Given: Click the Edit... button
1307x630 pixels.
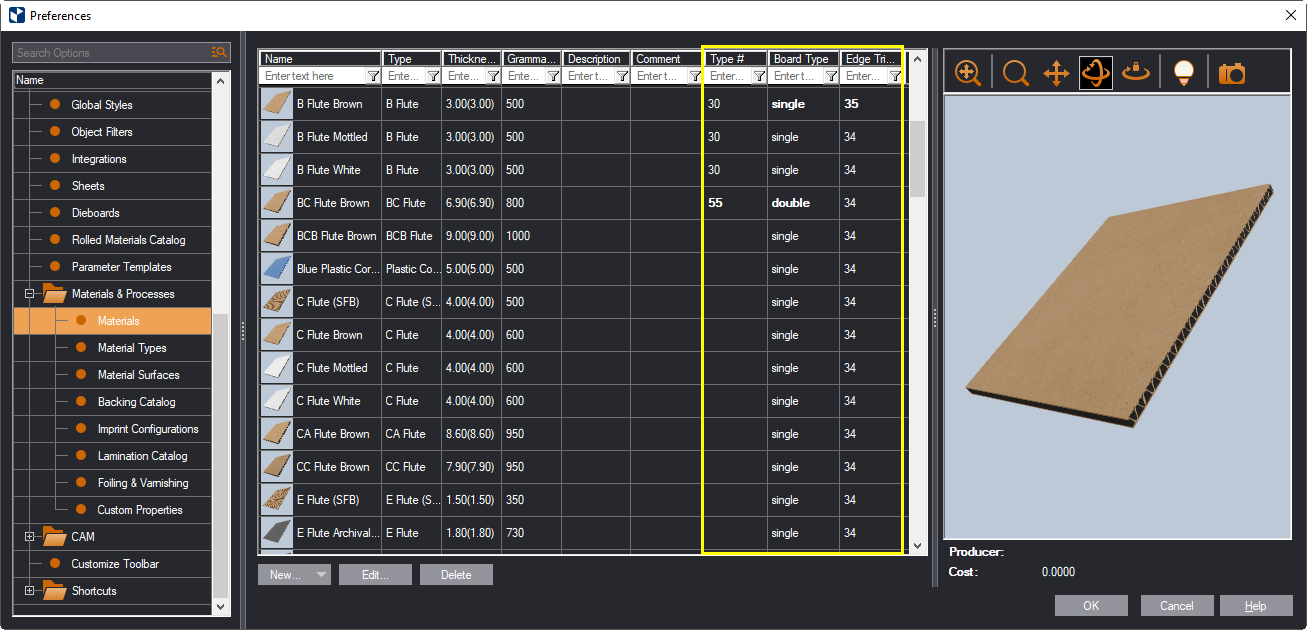Looking at the screenshot, I should click(375, 575).
